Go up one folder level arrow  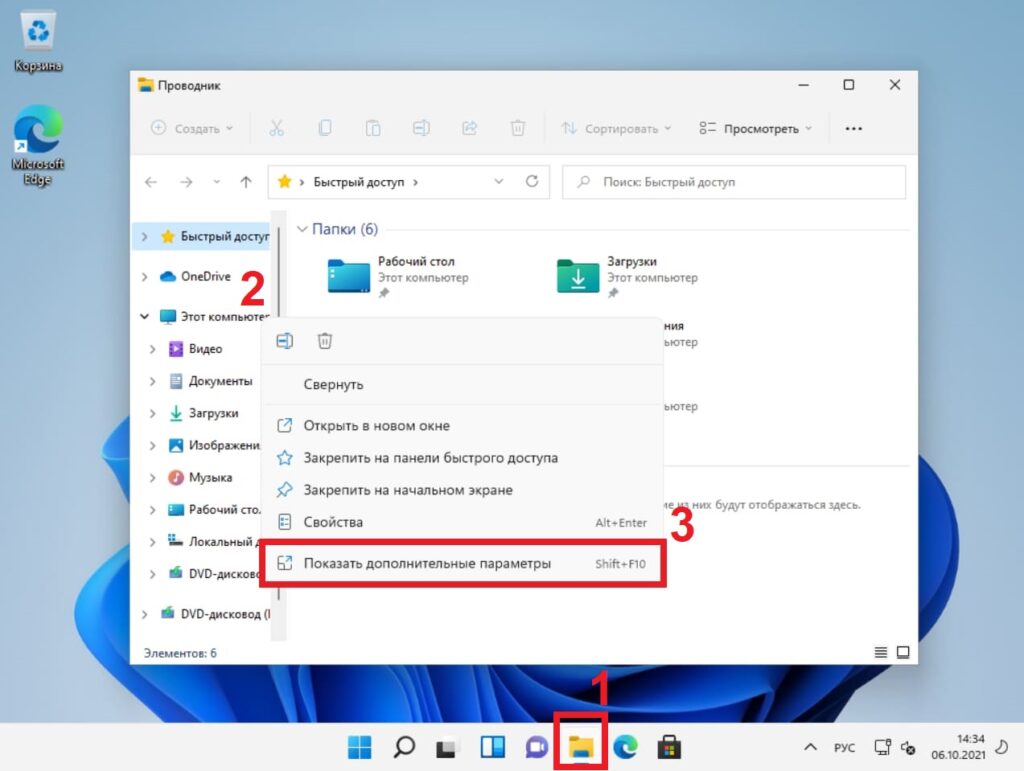tap(246, 182)
